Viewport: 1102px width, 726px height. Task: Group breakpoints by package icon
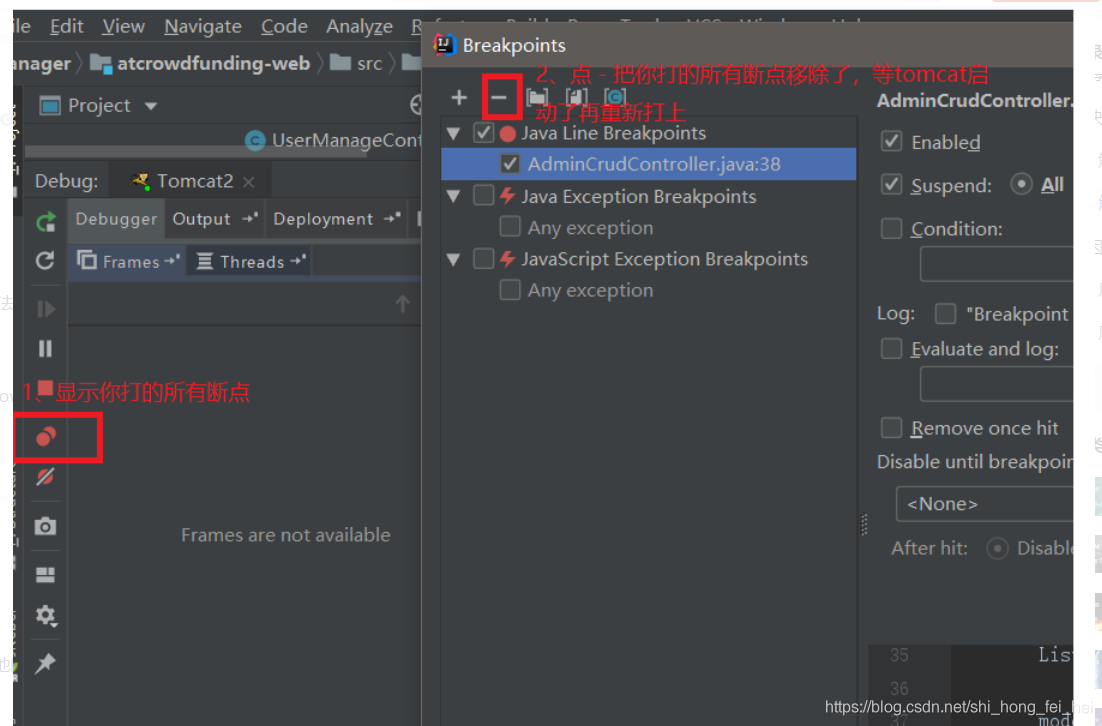(x=538, y=97)
